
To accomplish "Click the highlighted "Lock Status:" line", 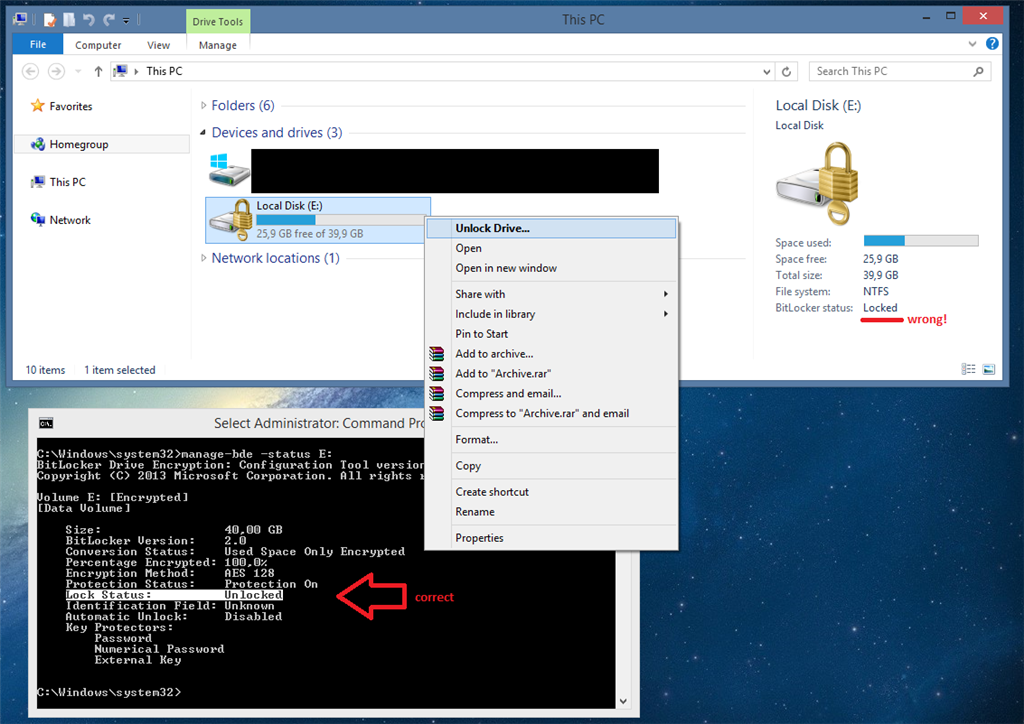I will (174, 595).
